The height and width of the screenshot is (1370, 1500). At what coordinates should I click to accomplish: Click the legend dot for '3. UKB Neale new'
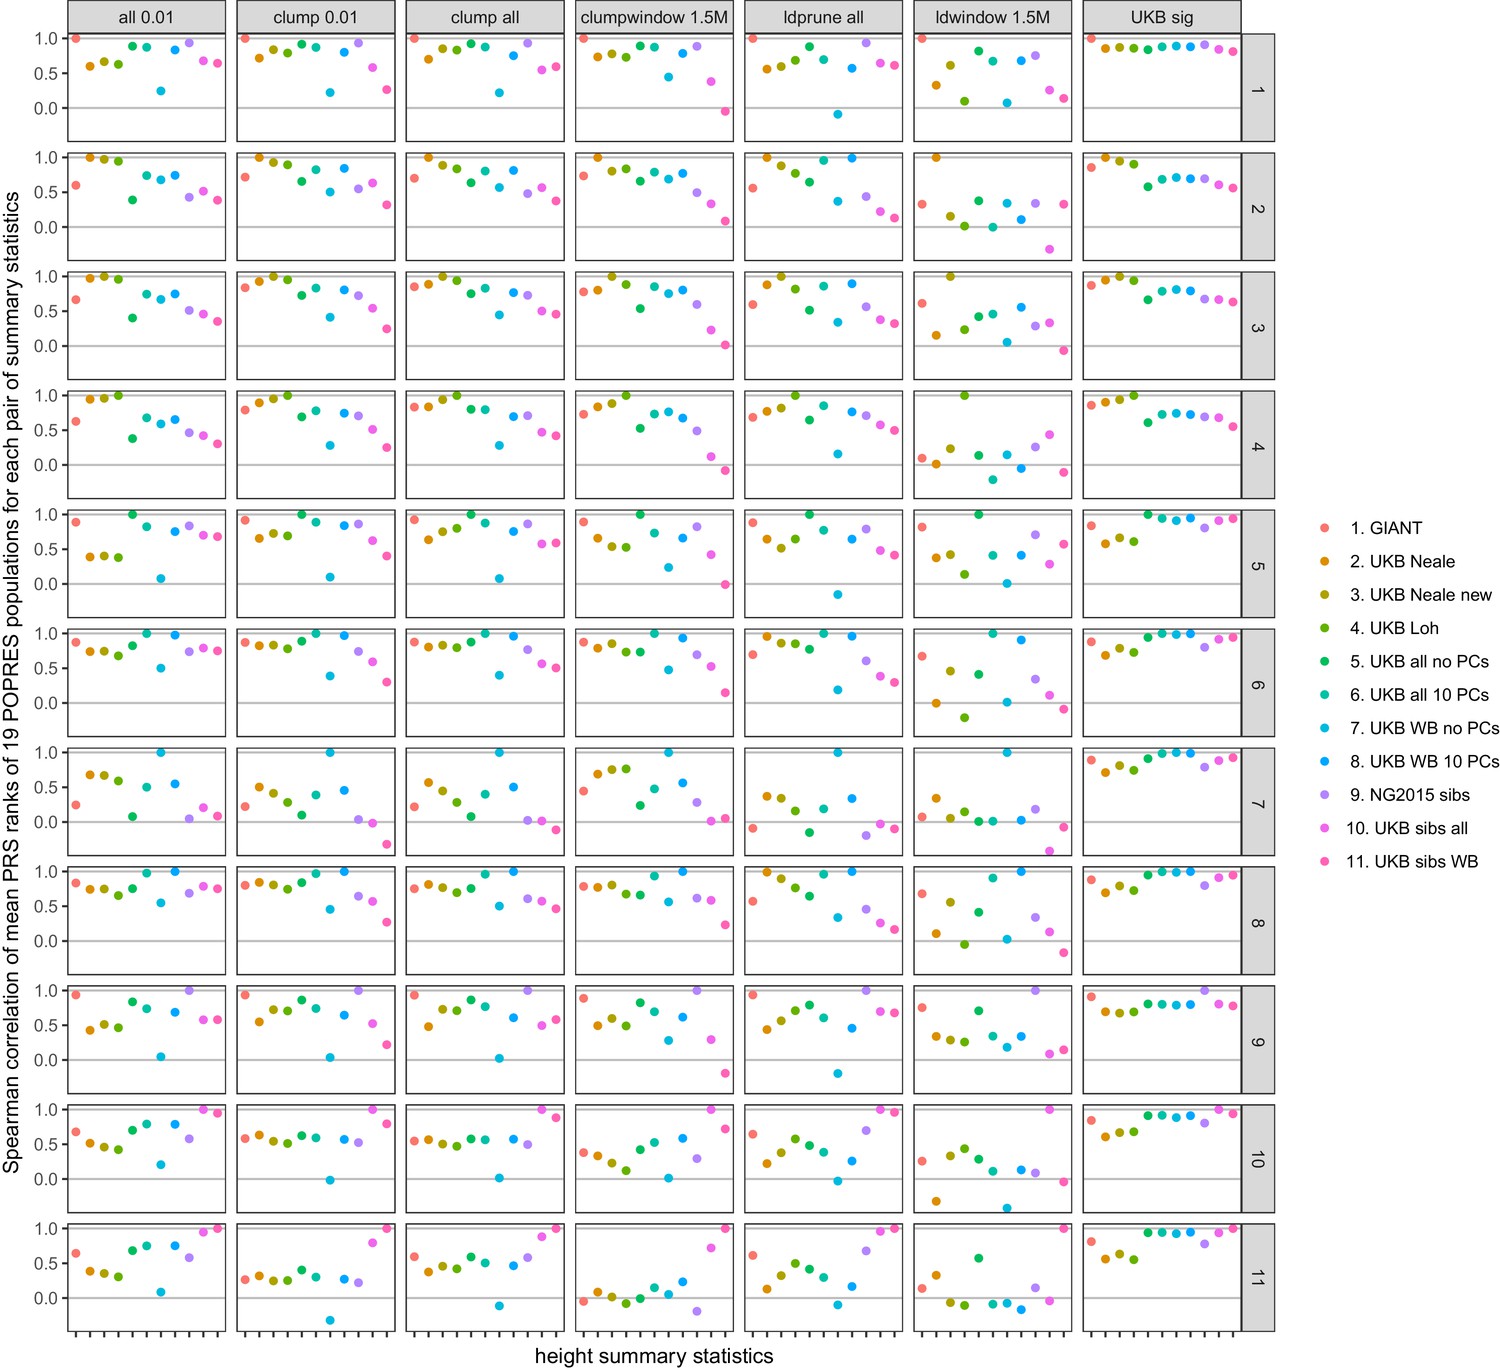[1325, 595]
